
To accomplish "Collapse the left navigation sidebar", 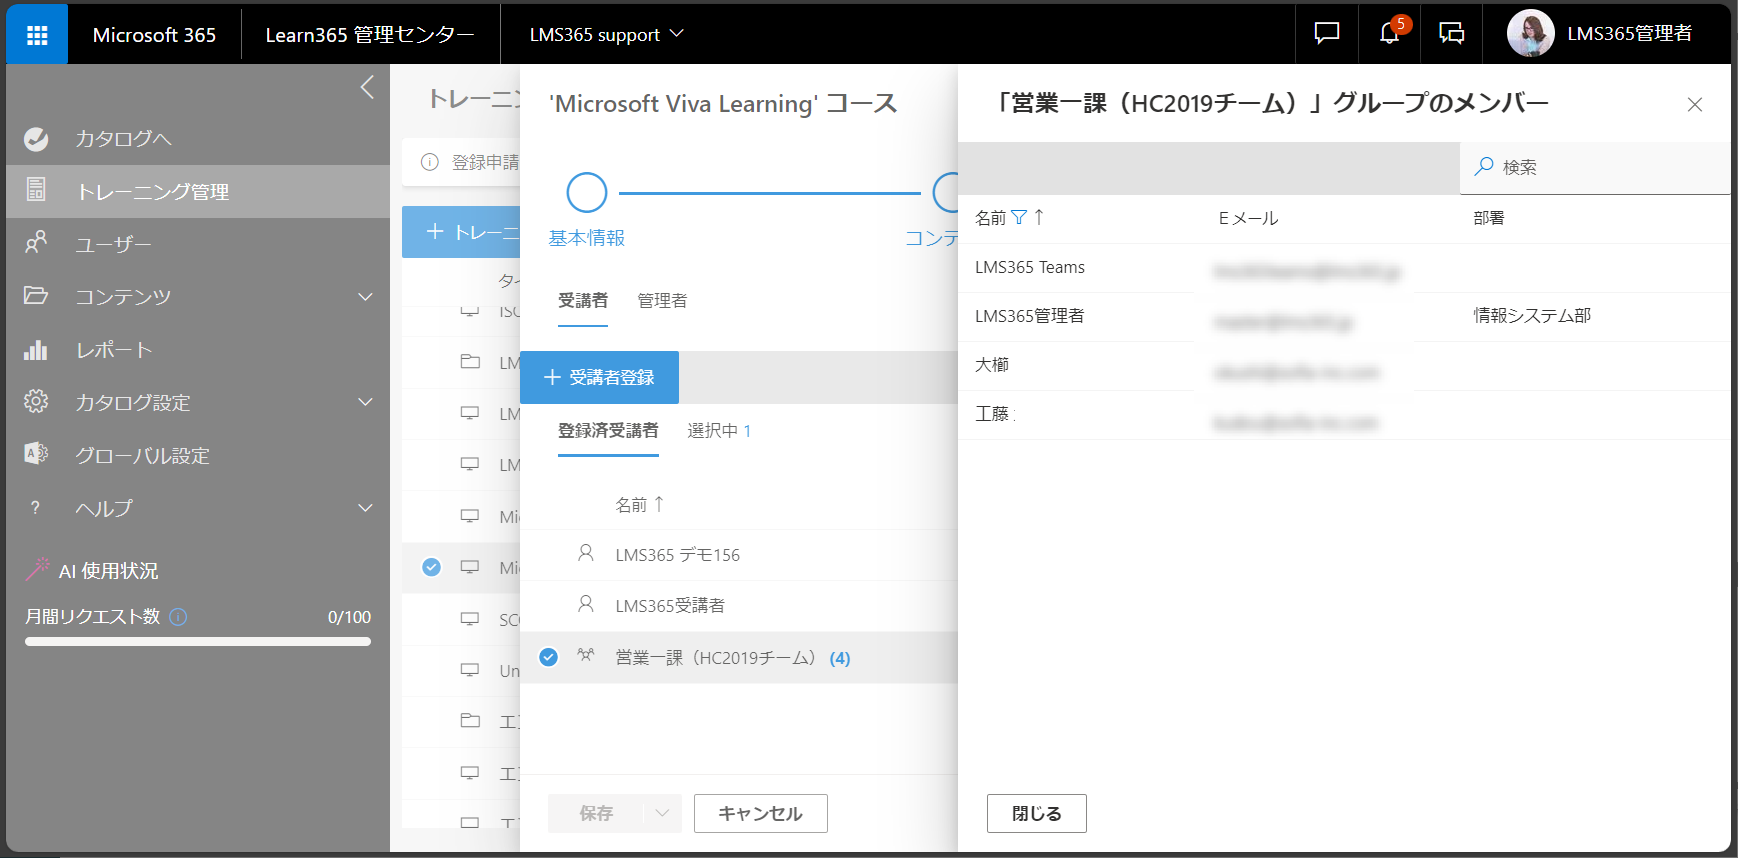I will point(367,88).
